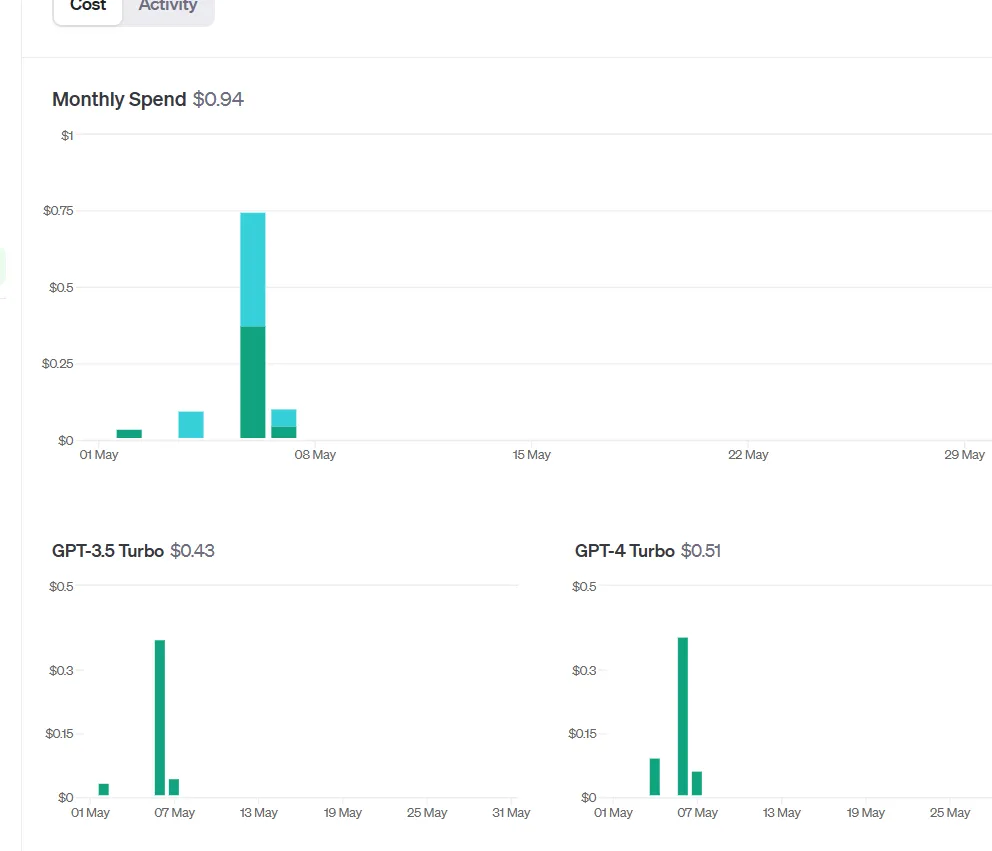Viewport: 992px width, 851px height.
Task: Click the standalone cyan bar in Monthly Spend
Action: tap(191, 425)
